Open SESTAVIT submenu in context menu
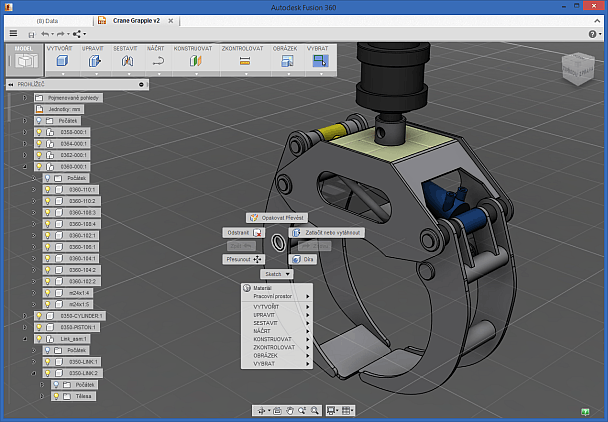The width and height of the screenshot is (608, 422). pyautogui.click(x=277, y=323)
